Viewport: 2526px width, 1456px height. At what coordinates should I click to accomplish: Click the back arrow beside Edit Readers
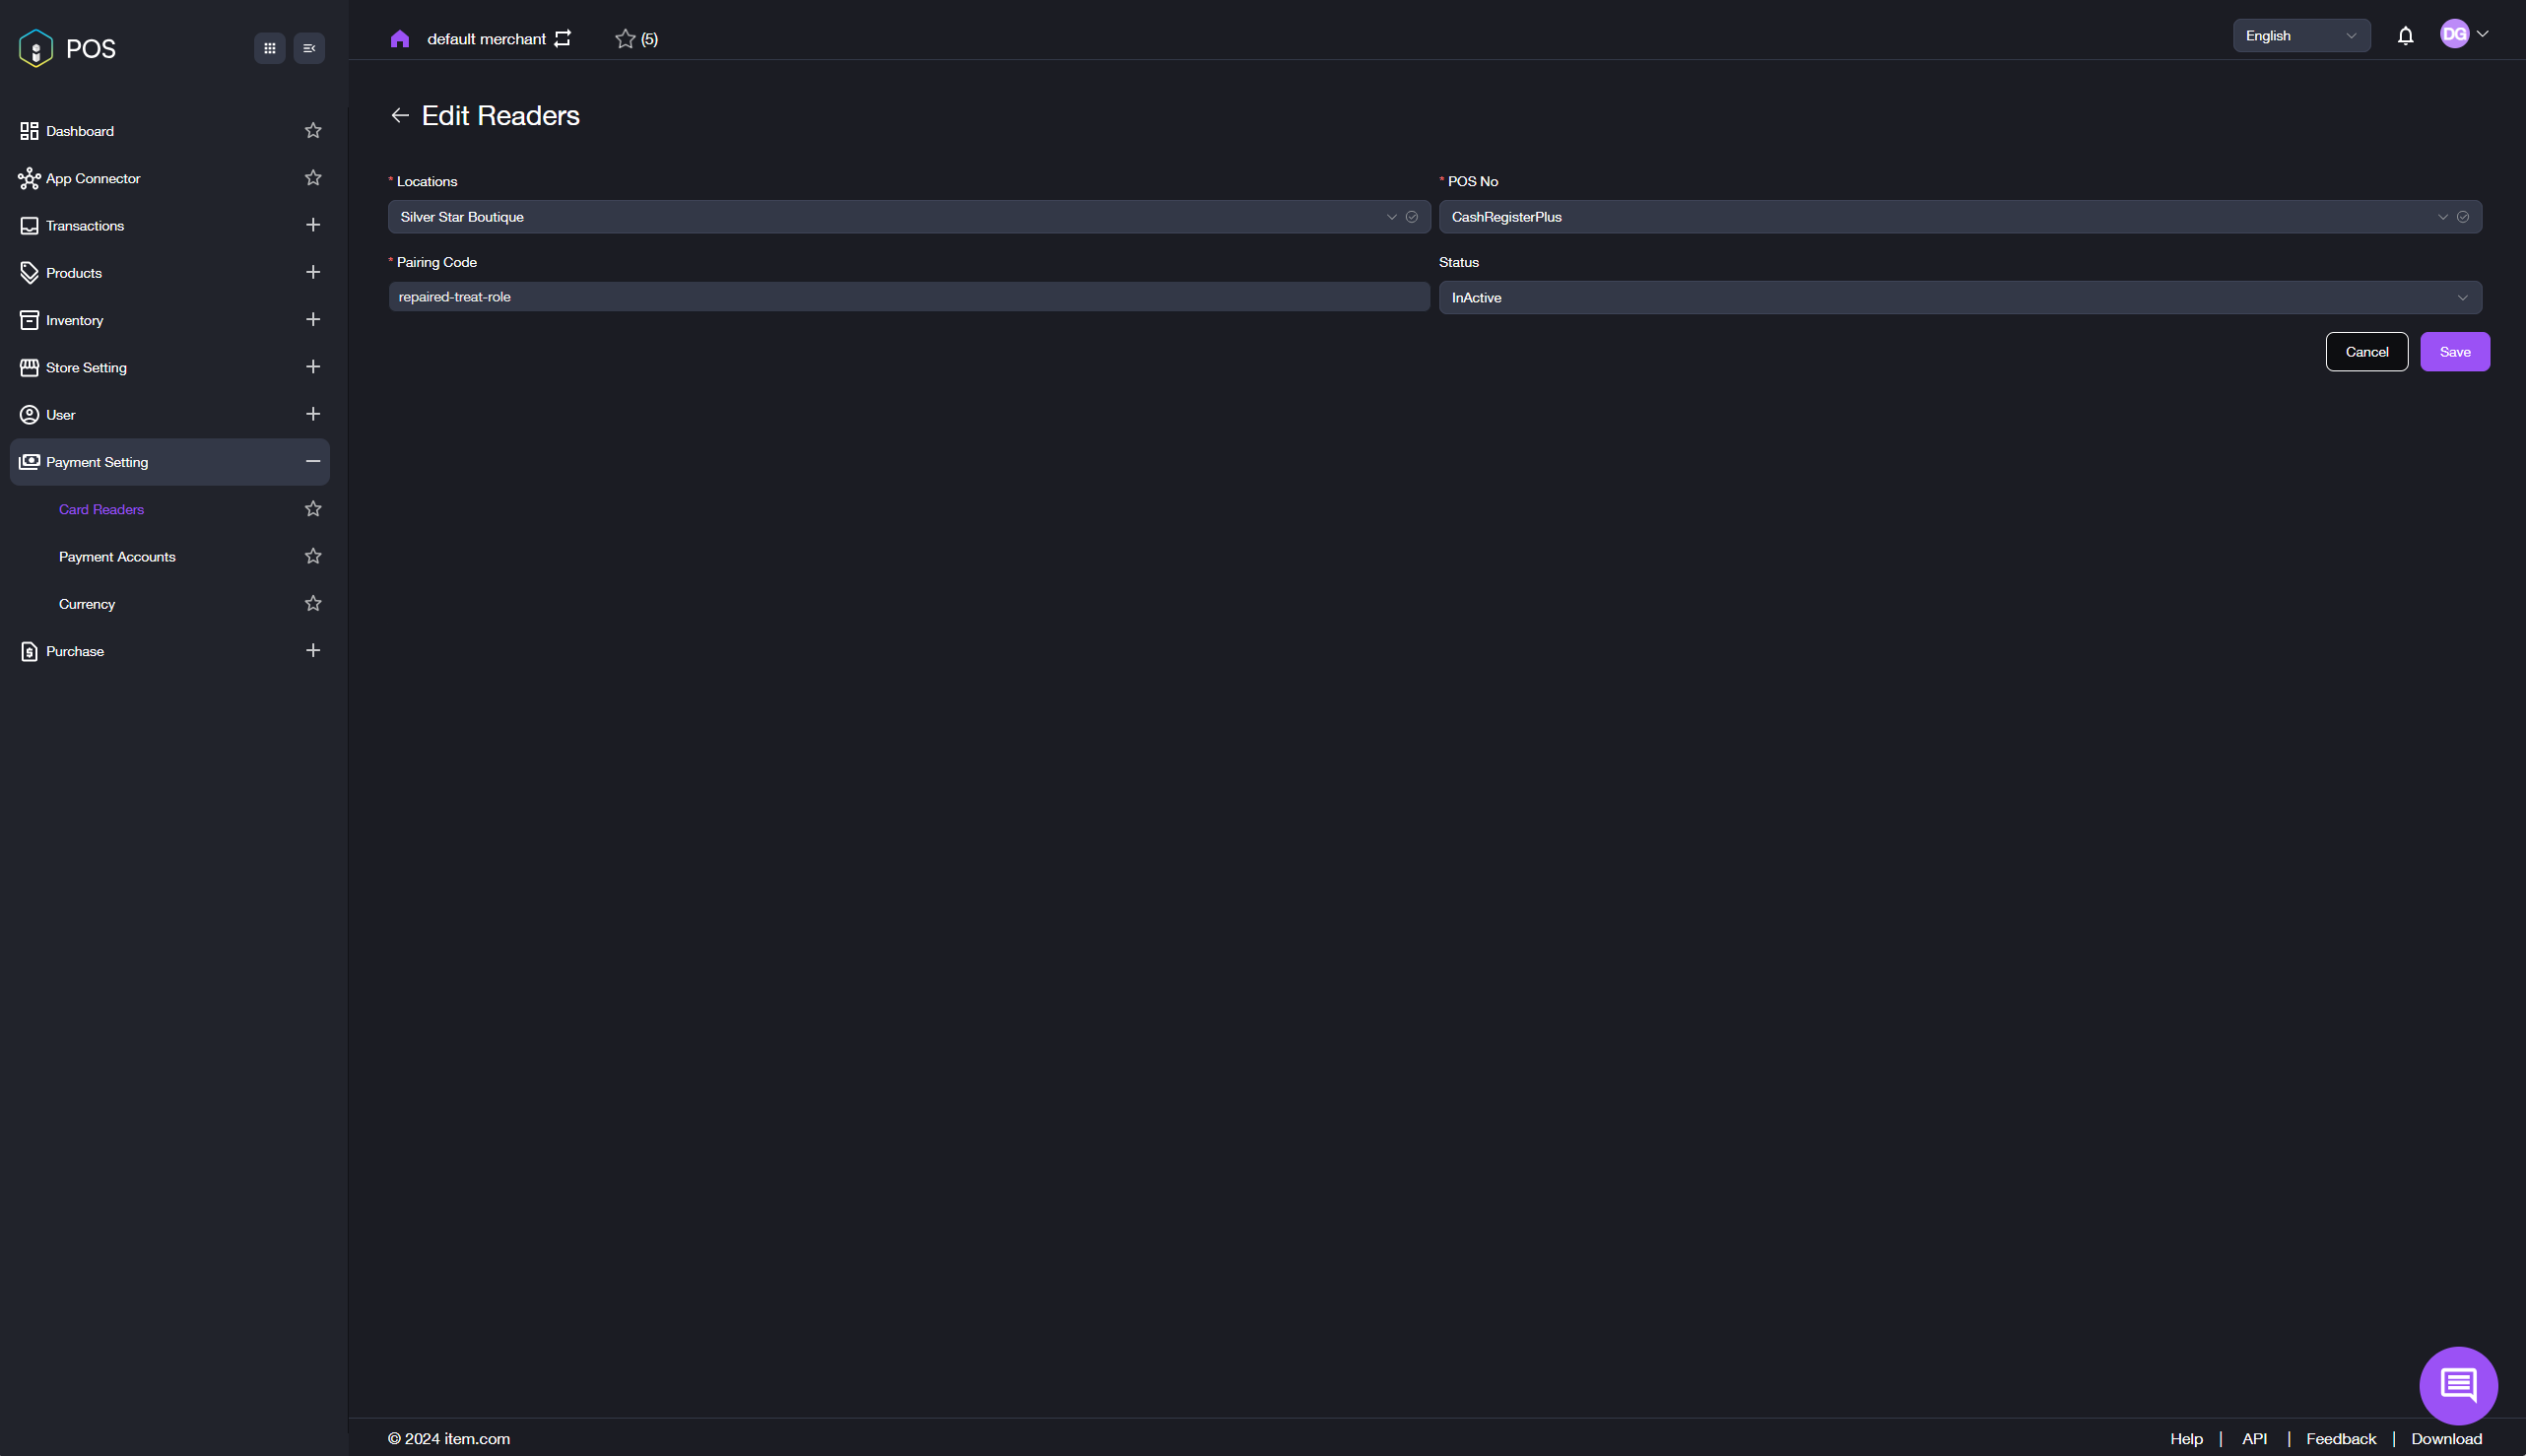(x=399, y=116)
